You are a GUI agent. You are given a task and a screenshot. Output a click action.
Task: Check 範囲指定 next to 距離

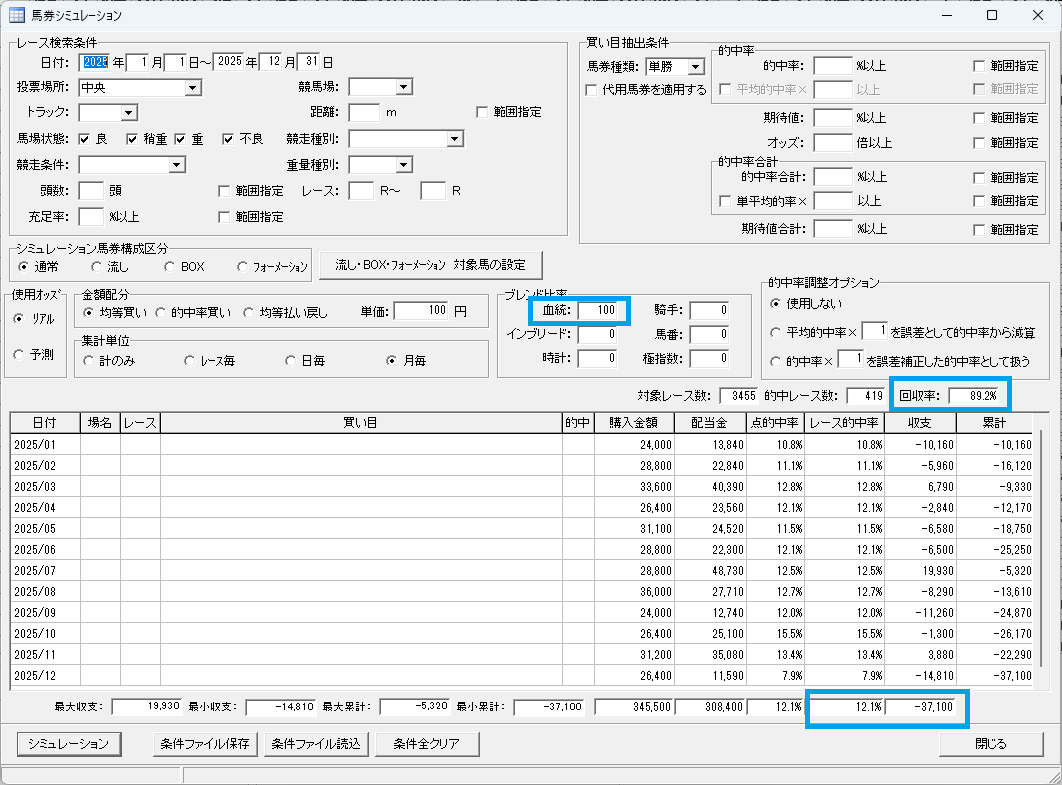pos(482,112)
